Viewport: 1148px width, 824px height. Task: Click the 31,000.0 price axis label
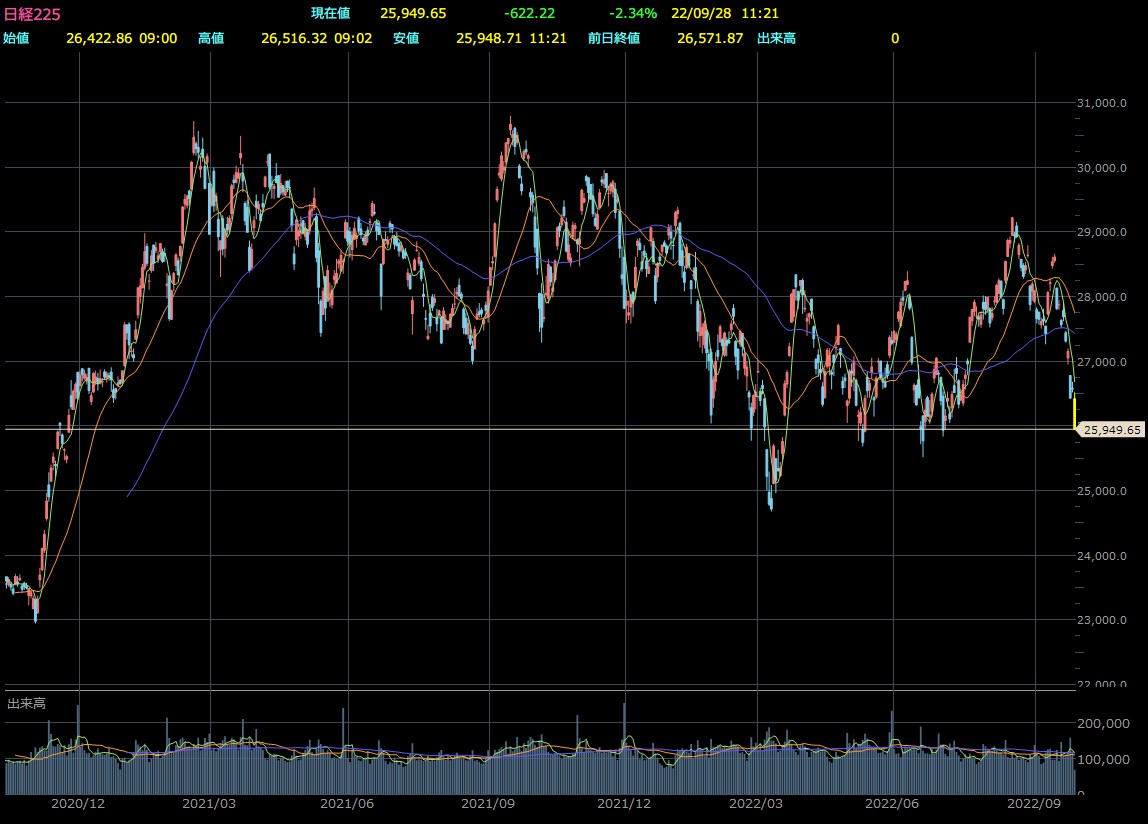(x=1101, y=103)
